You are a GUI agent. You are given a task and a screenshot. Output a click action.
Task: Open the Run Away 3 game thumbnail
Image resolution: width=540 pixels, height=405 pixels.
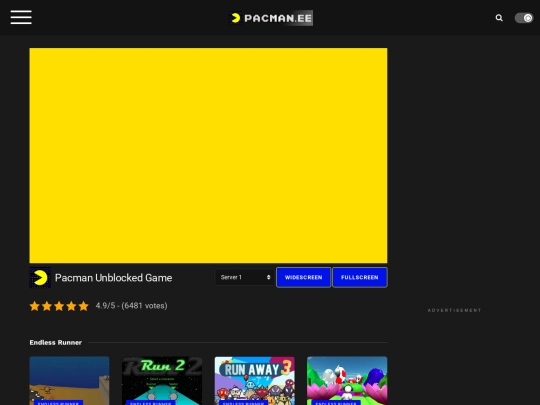(x=255, y=381)
